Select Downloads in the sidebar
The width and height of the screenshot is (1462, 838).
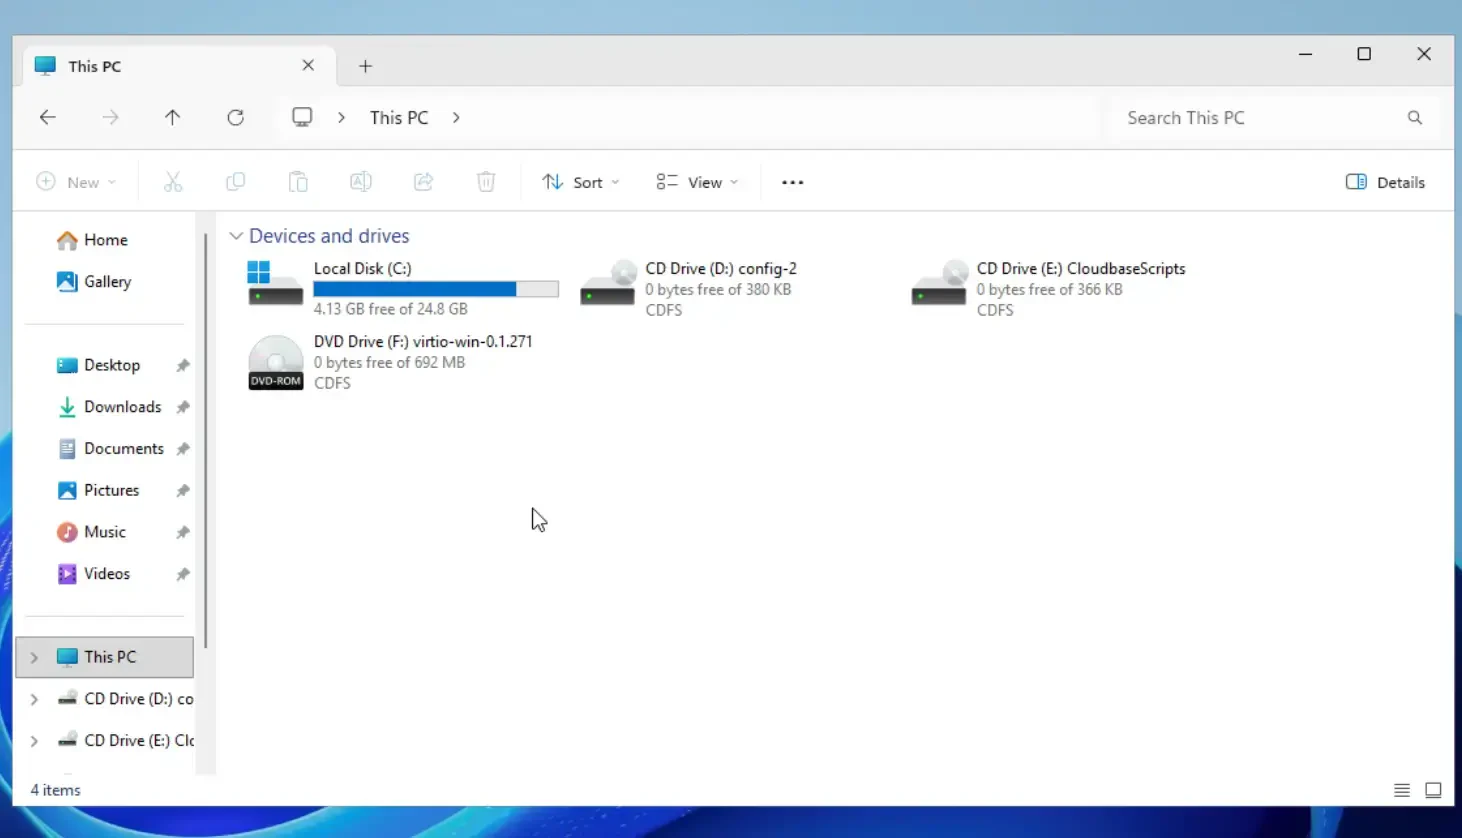(x=122, y=407)
